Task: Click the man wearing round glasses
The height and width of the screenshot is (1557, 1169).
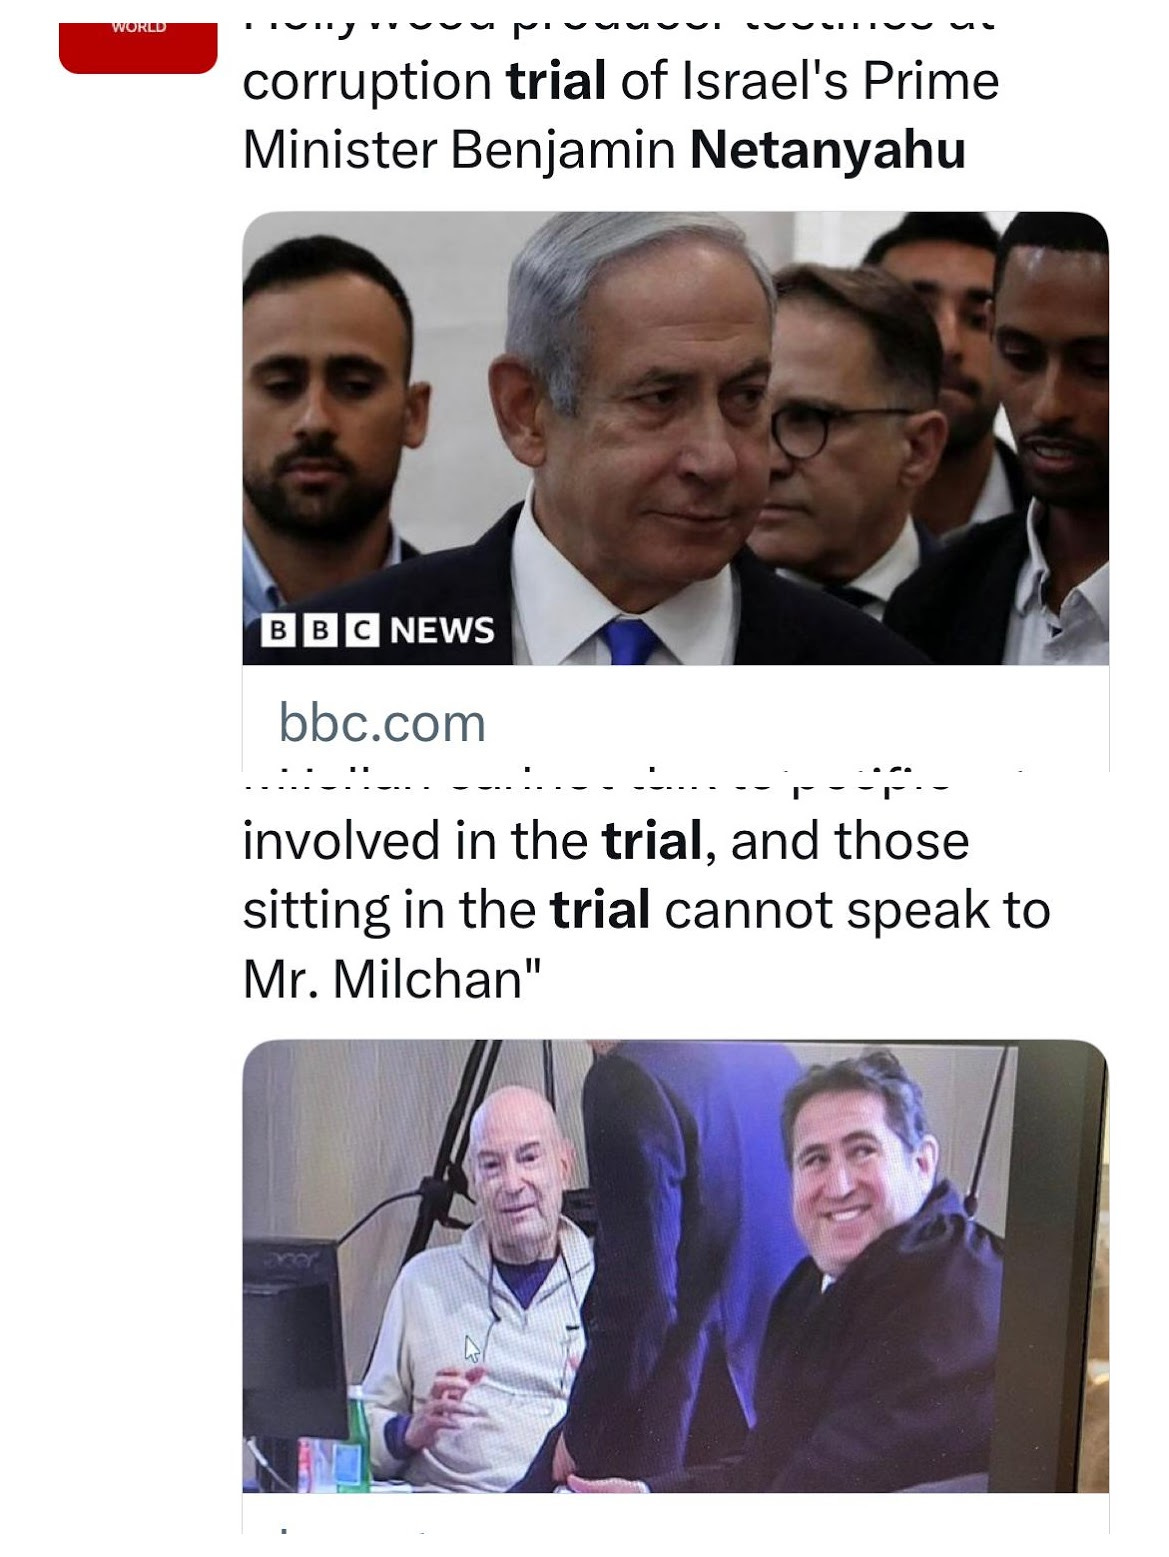Action: click(845, 440)
